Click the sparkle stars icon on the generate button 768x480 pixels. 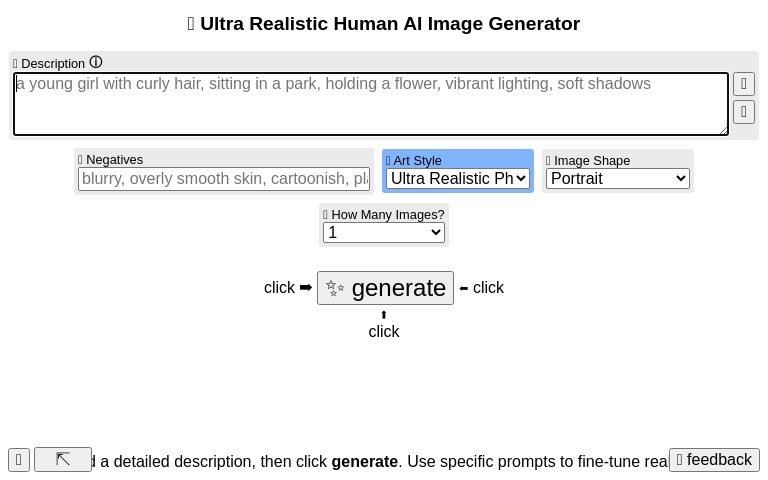point(335,288)
